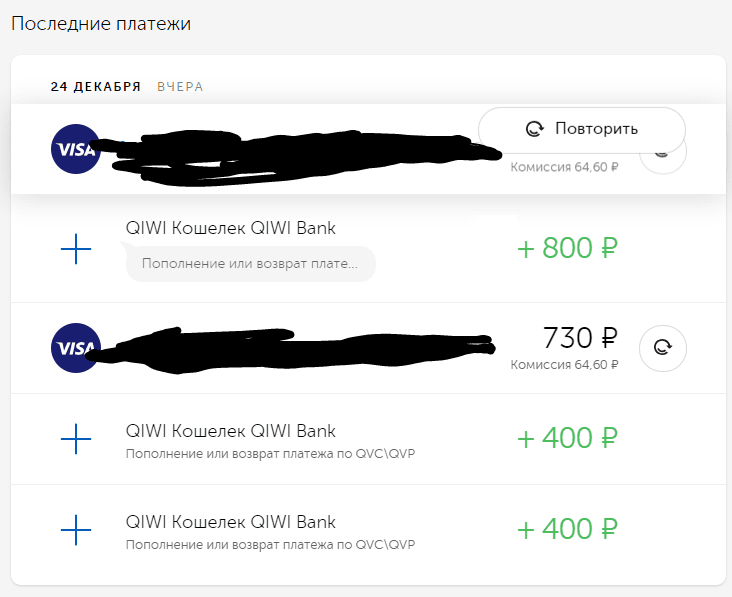
Task: Click the "Последние платежи" heading
Action: pyautogui.click(x=101, y=23)
